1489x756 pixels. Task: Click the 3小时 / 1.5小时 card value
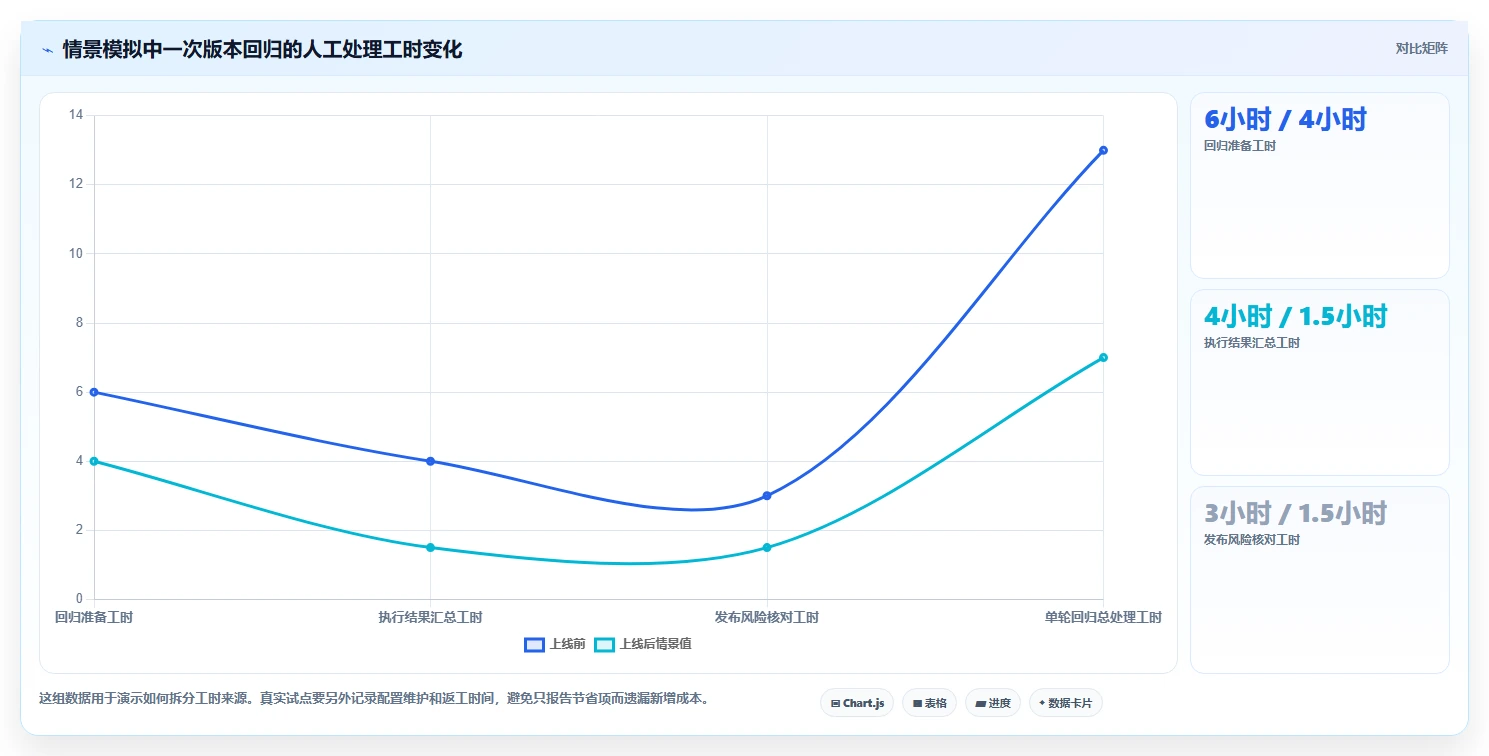(1295, 513)
